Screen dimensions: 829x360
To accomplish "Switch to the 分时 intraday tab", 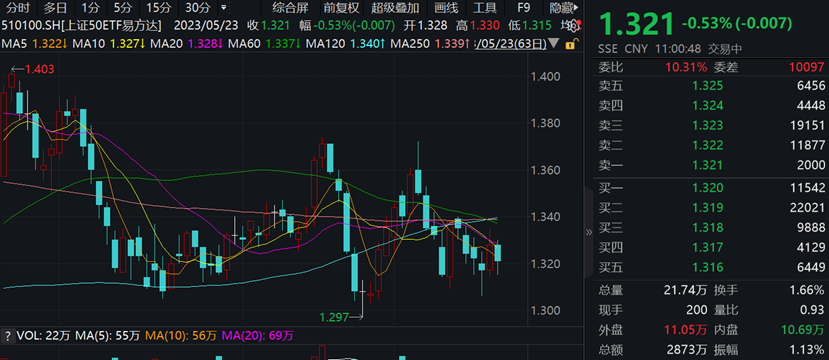I will tap(19, 8).
